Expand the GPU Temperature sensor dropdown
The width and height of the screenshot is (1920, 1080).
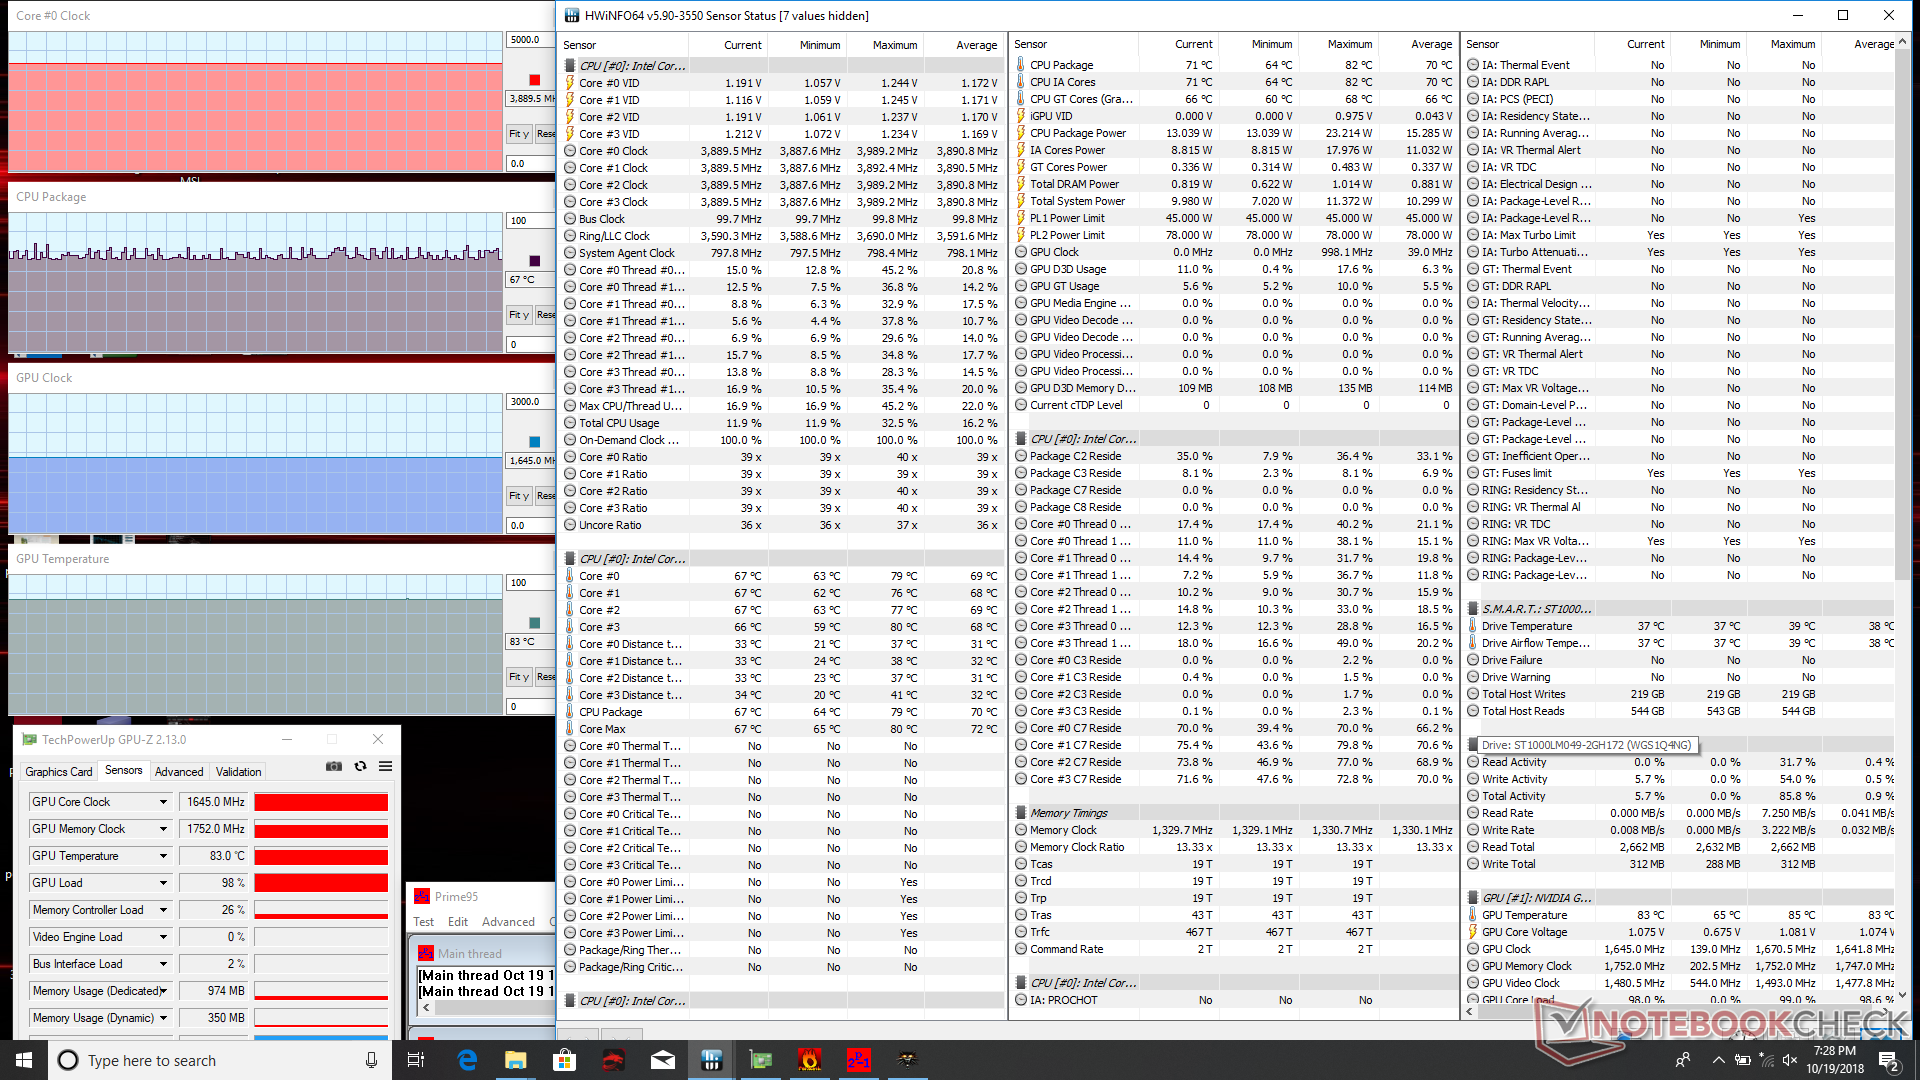[163, 856]
